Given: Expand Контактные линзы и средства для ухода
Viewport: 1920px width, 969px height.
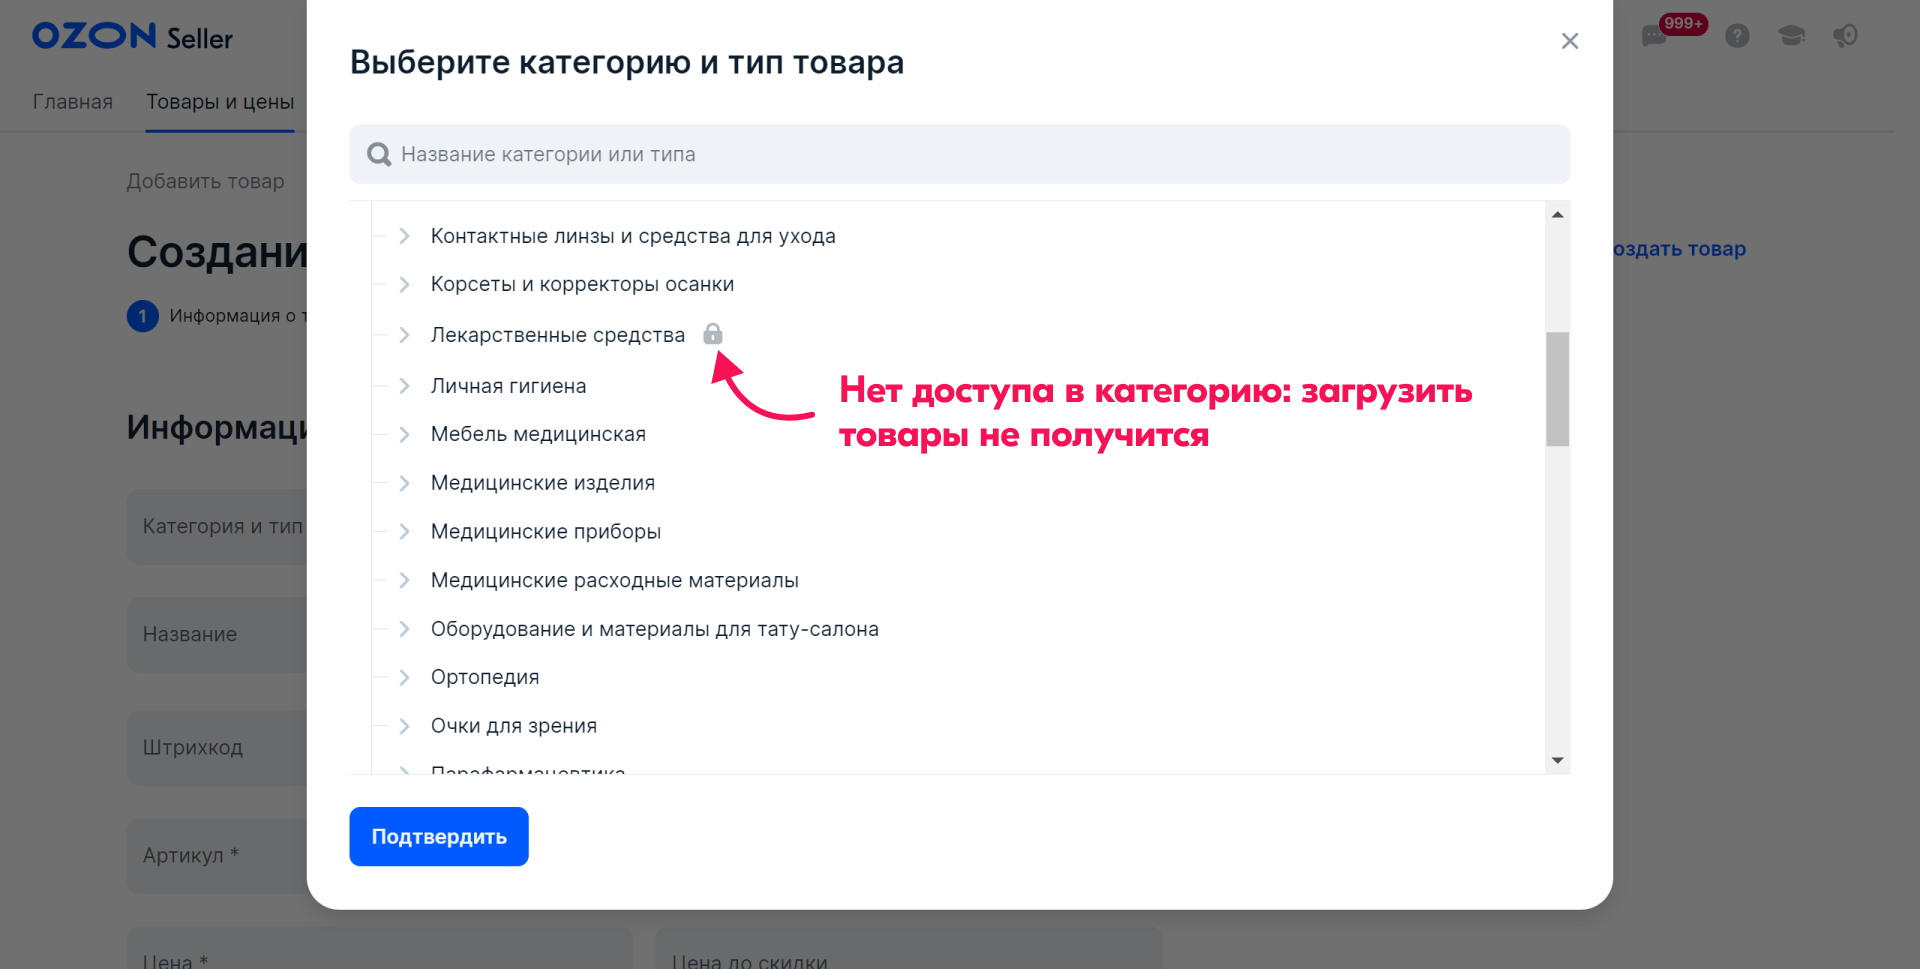Looking at the screenshot, I should [x=404, y=236].
